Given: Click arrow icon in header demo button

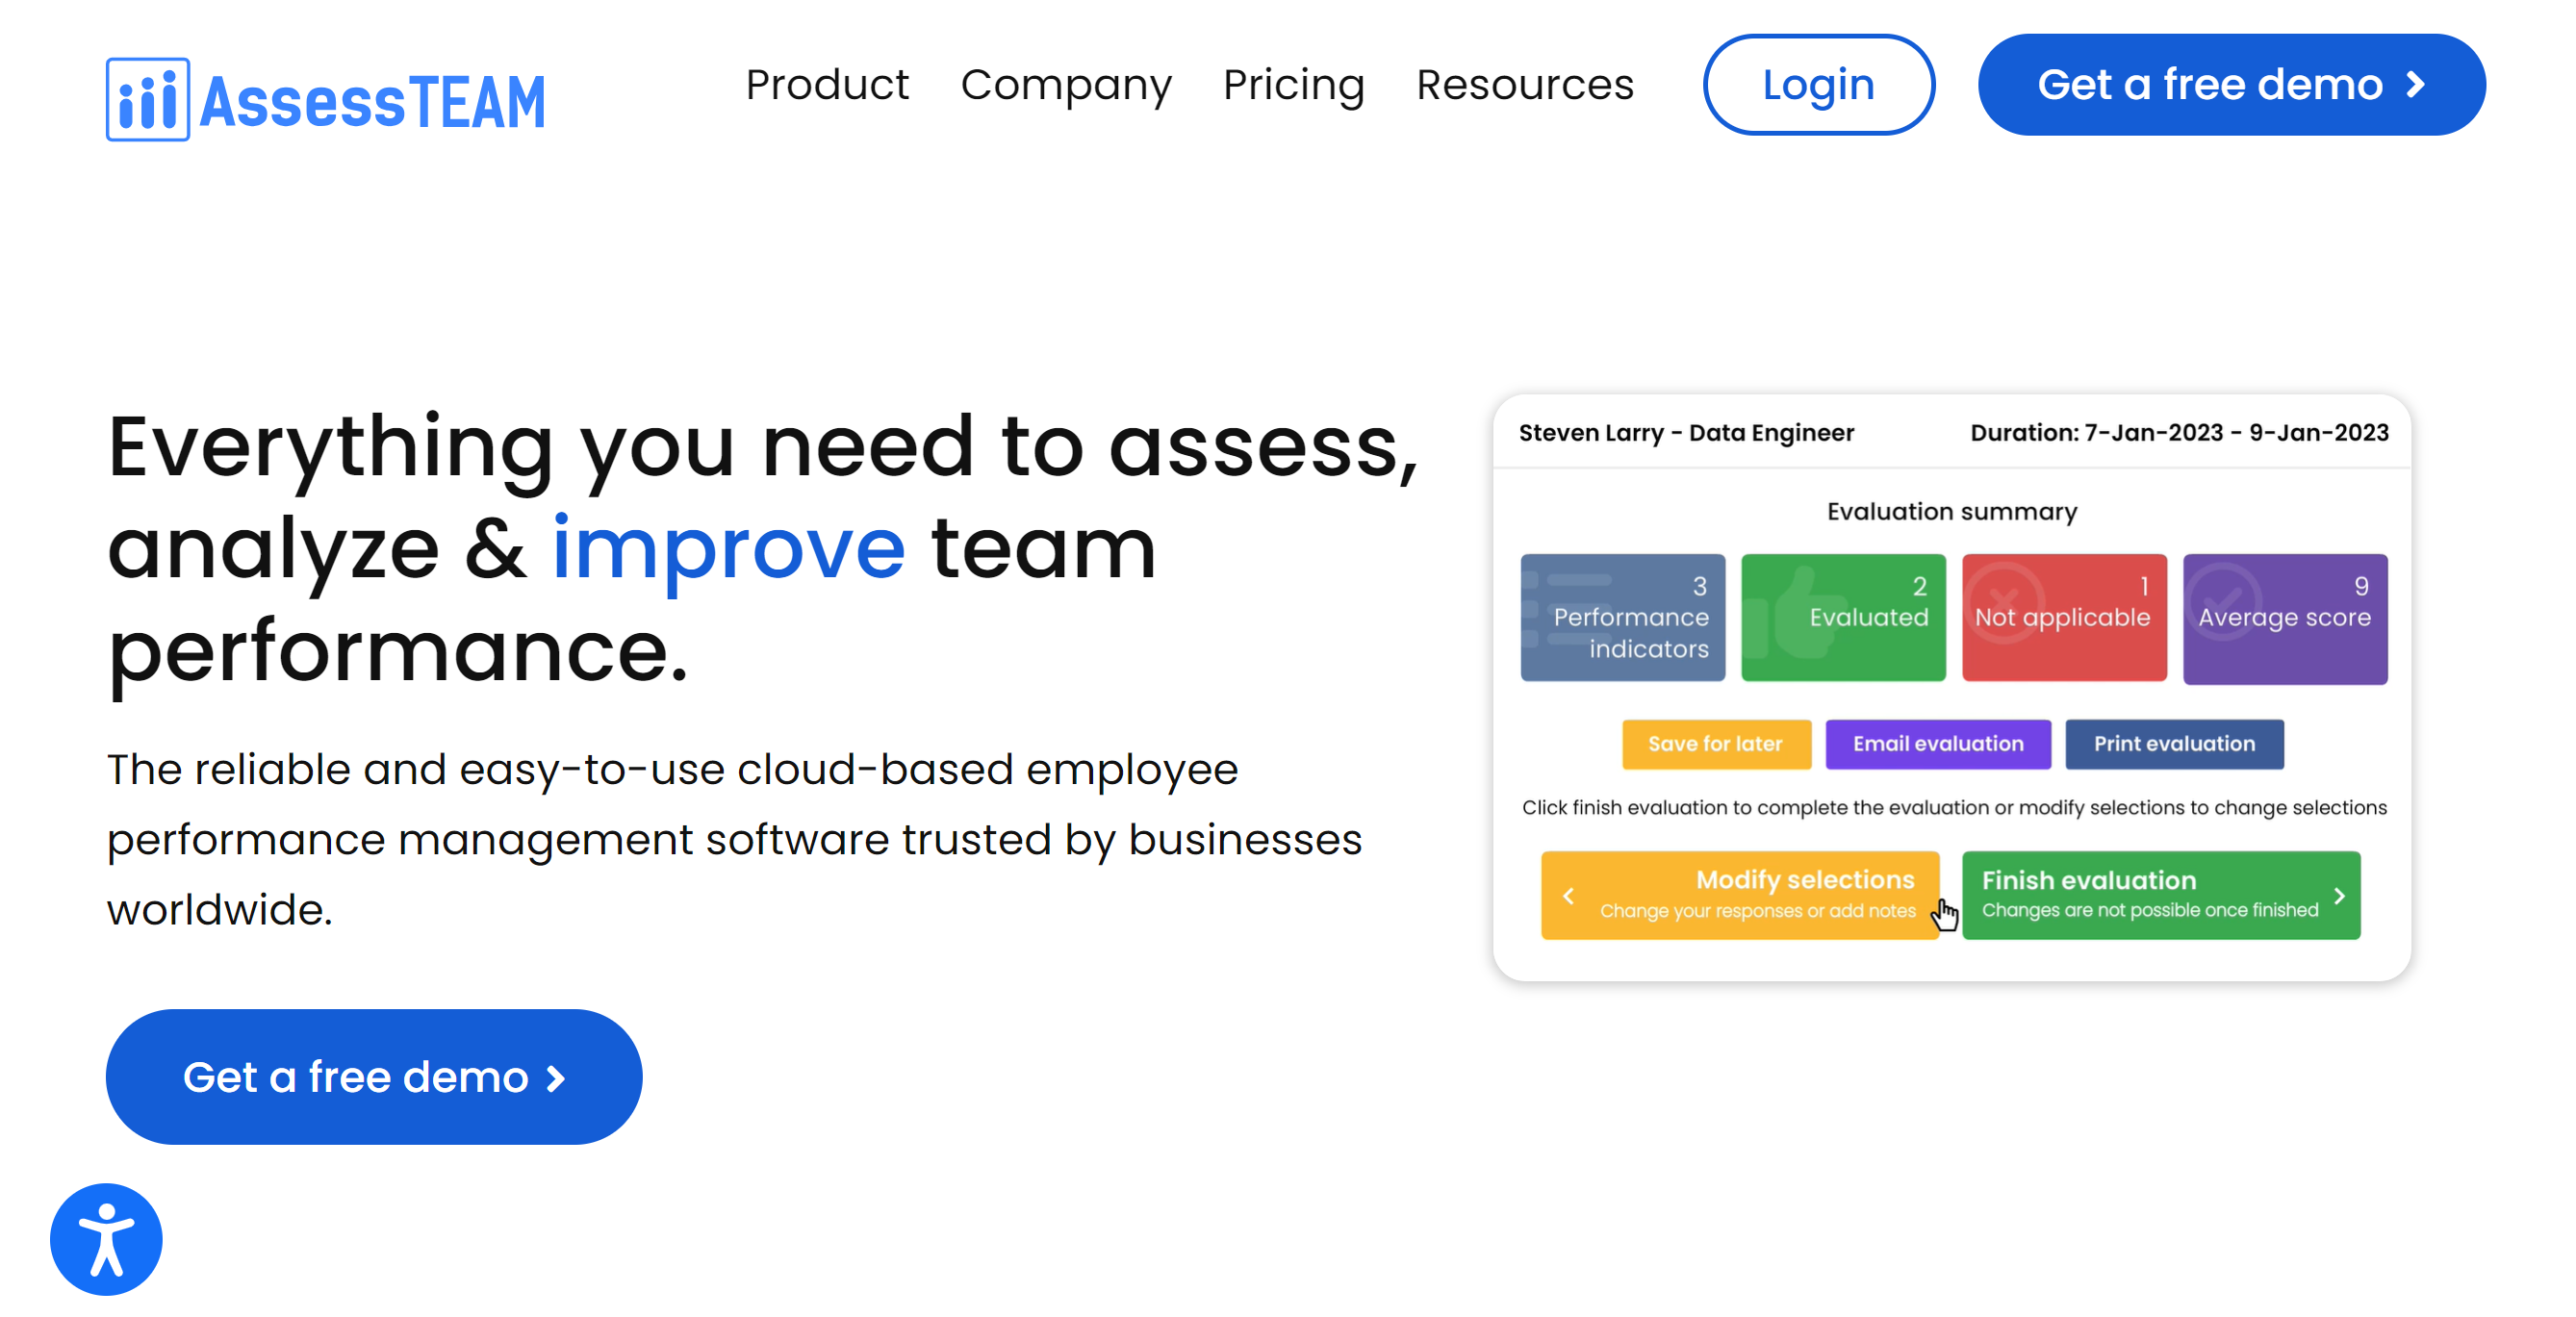Looking at the screenshot, I should click(2415, 85).
